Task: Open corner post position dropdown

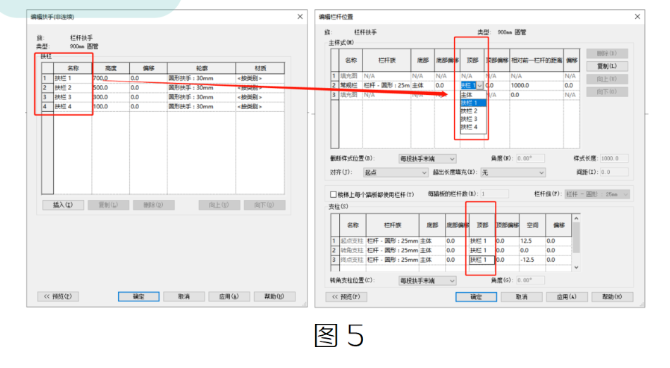Action: click(x=427, y=281)
